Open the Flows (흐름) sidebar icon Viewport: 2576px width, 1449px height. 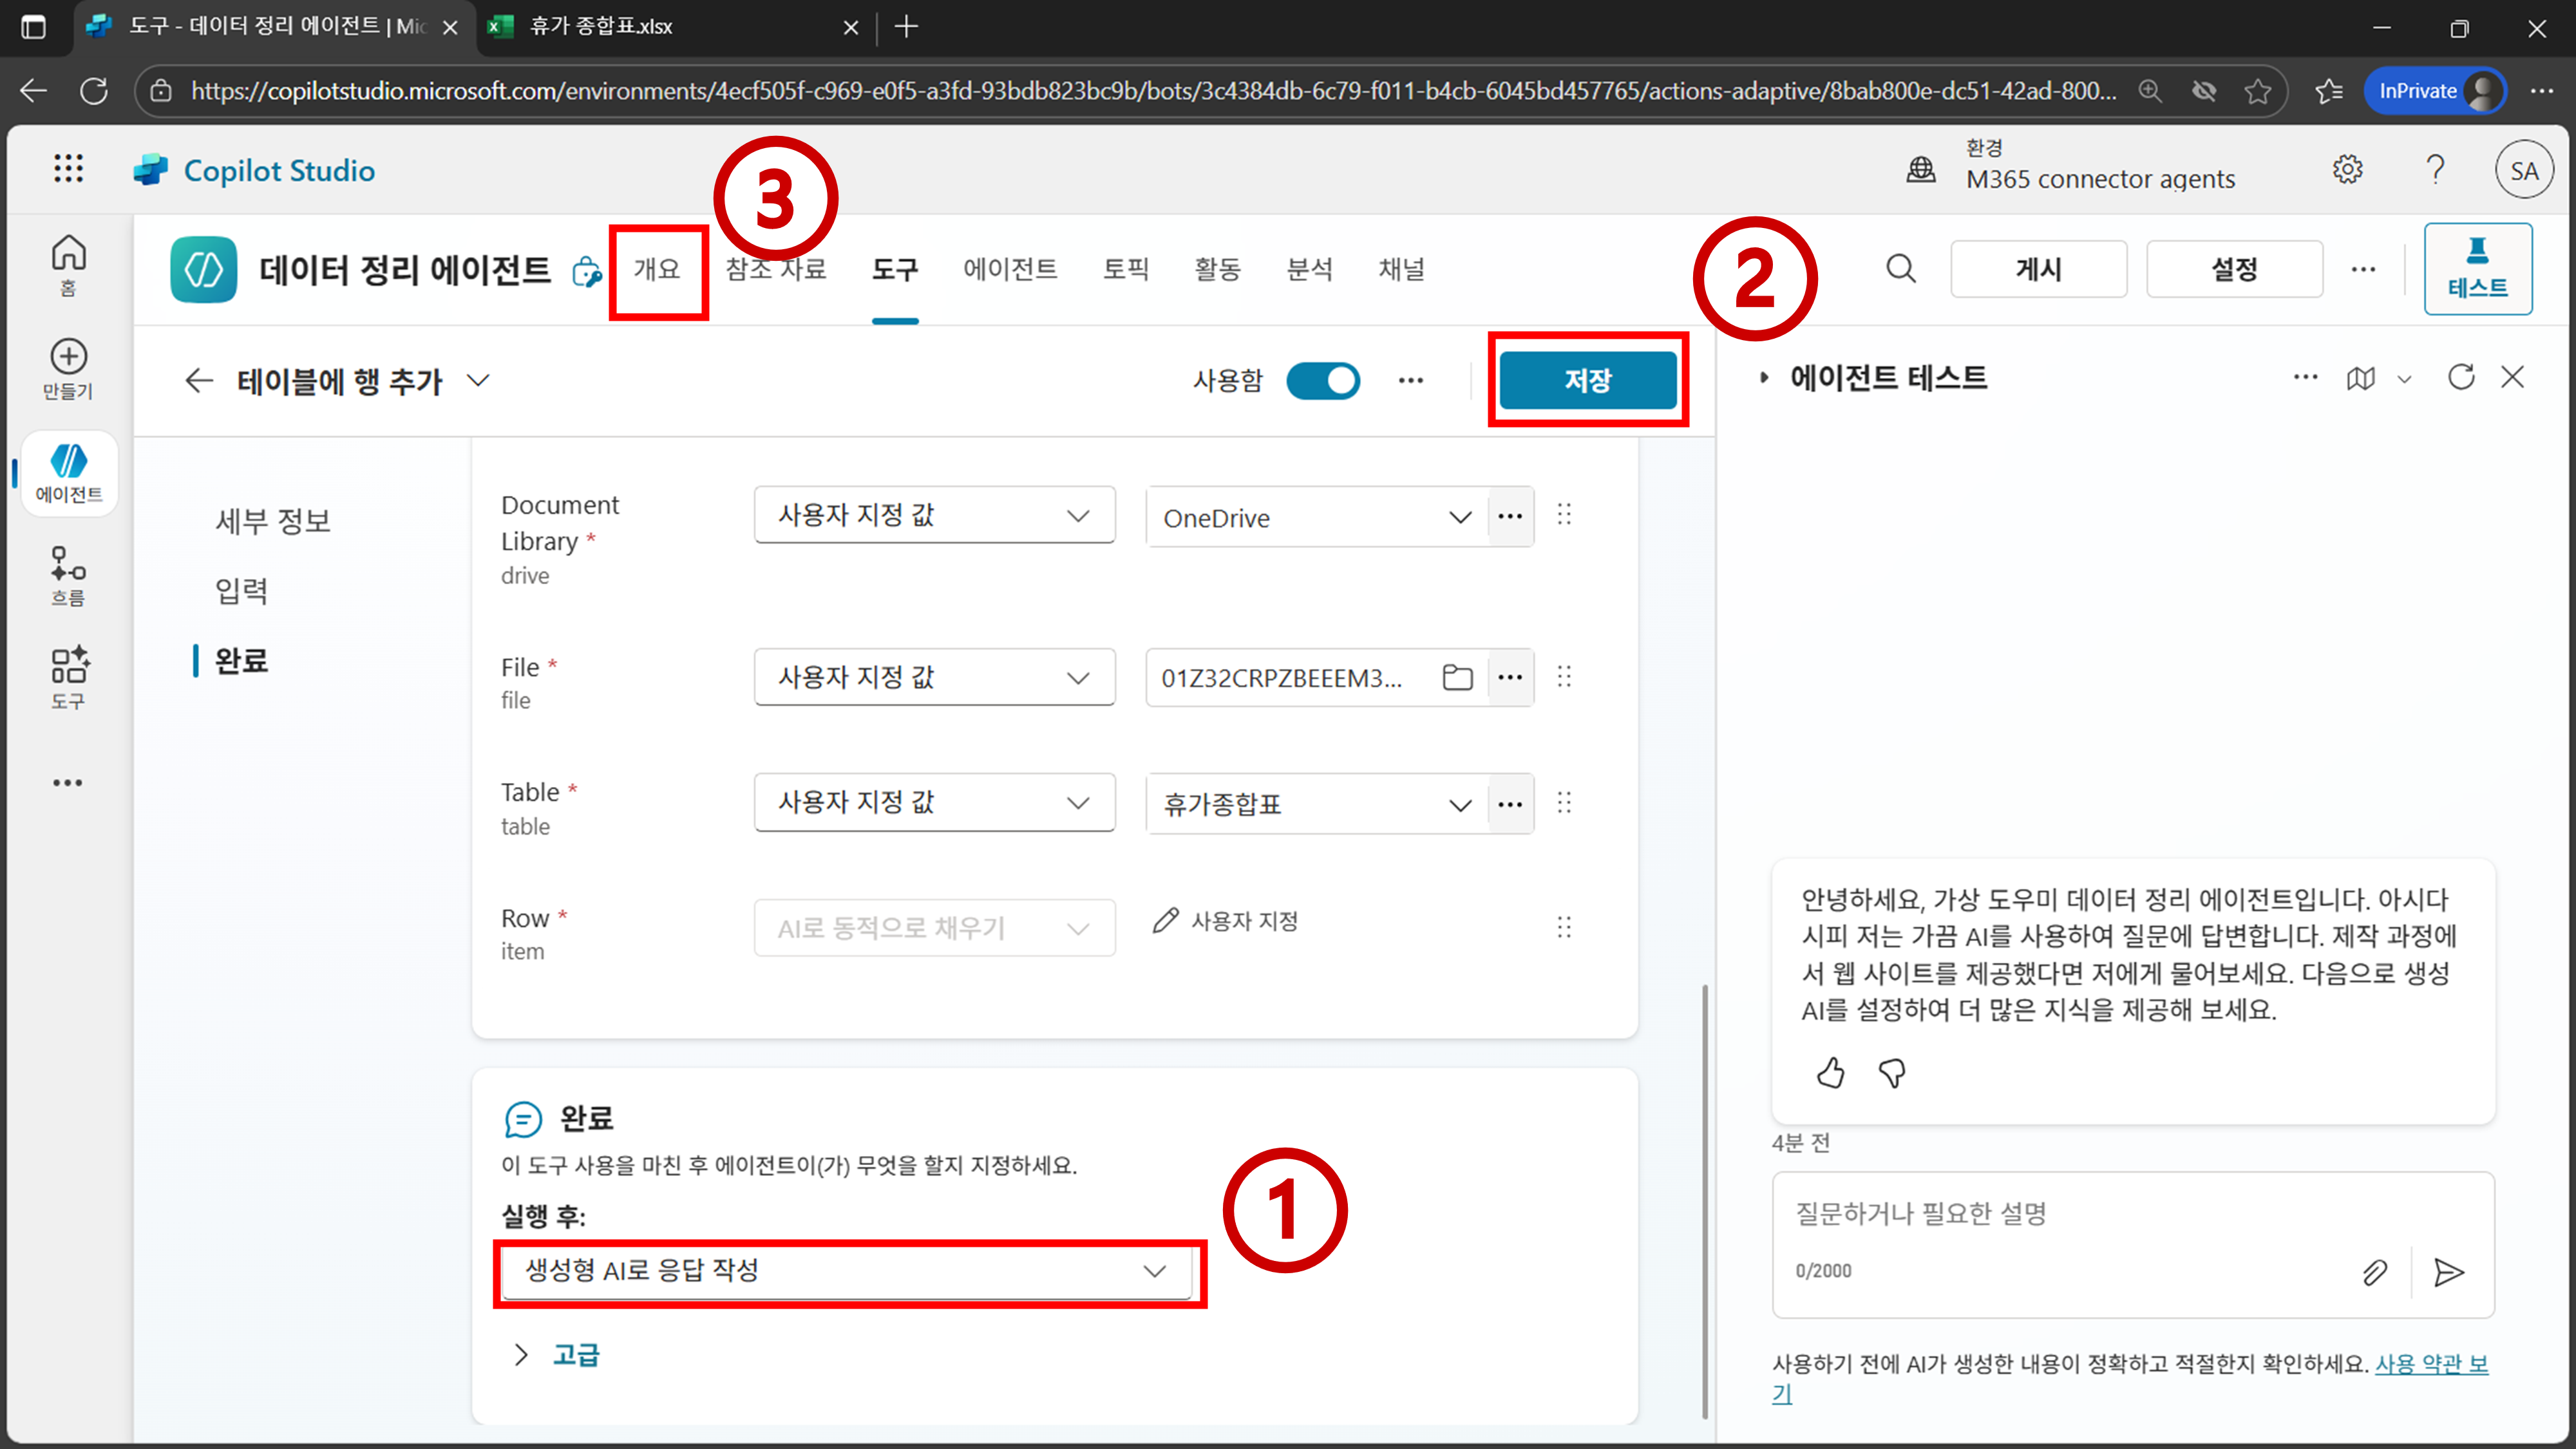coord(68,575)
